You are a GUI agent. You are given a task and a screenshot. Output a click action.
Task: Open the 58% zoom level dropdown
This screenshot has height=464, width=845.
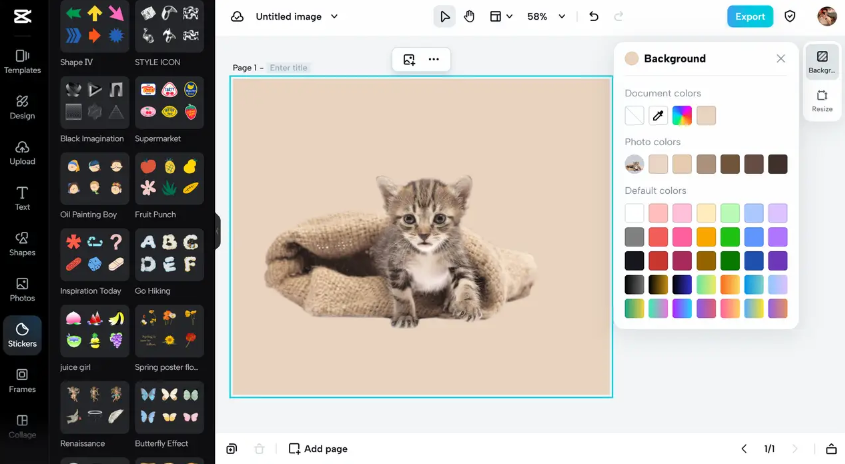coord(546,16)
